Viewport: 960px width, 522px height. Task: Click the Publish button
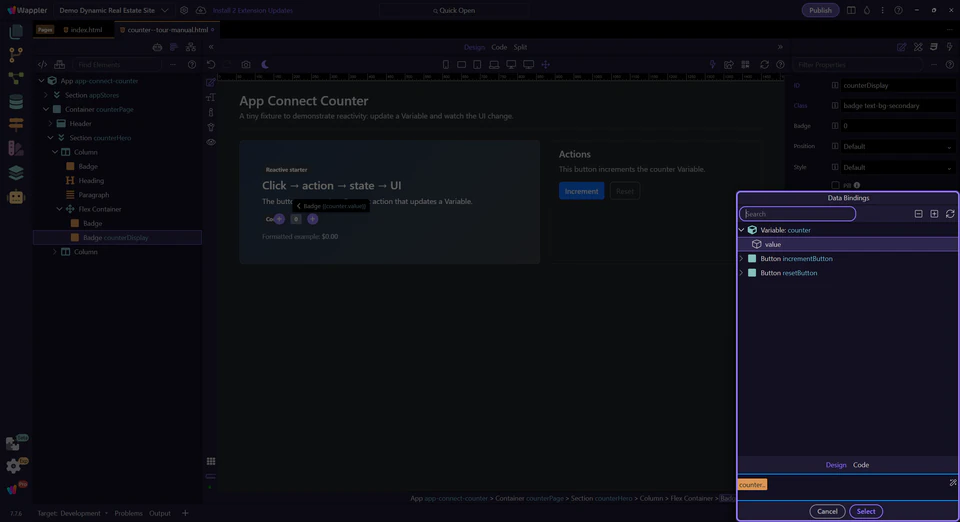(x=820, y=10)
